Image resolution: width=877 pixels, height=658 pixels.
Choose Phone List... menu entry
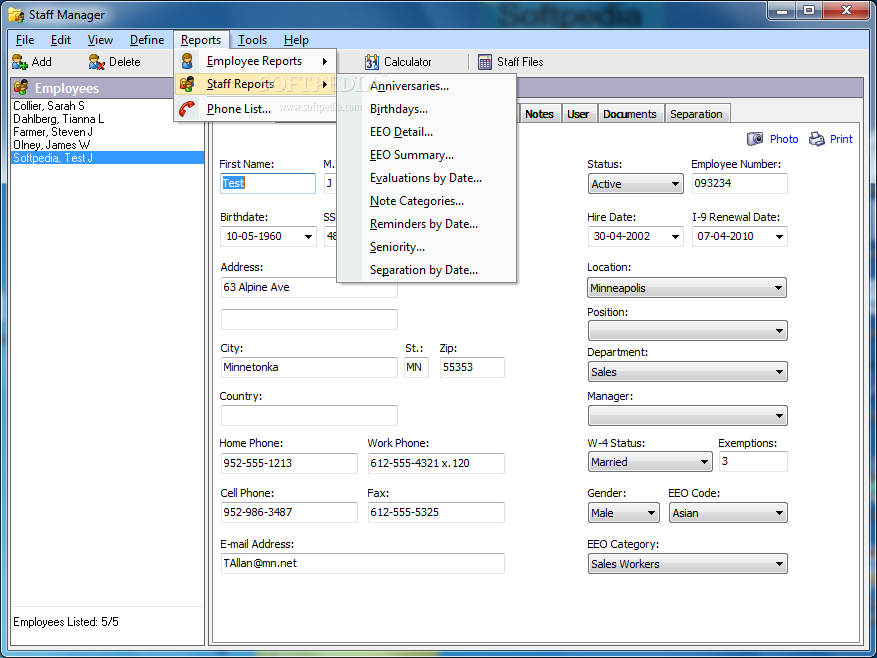(256, 109)
